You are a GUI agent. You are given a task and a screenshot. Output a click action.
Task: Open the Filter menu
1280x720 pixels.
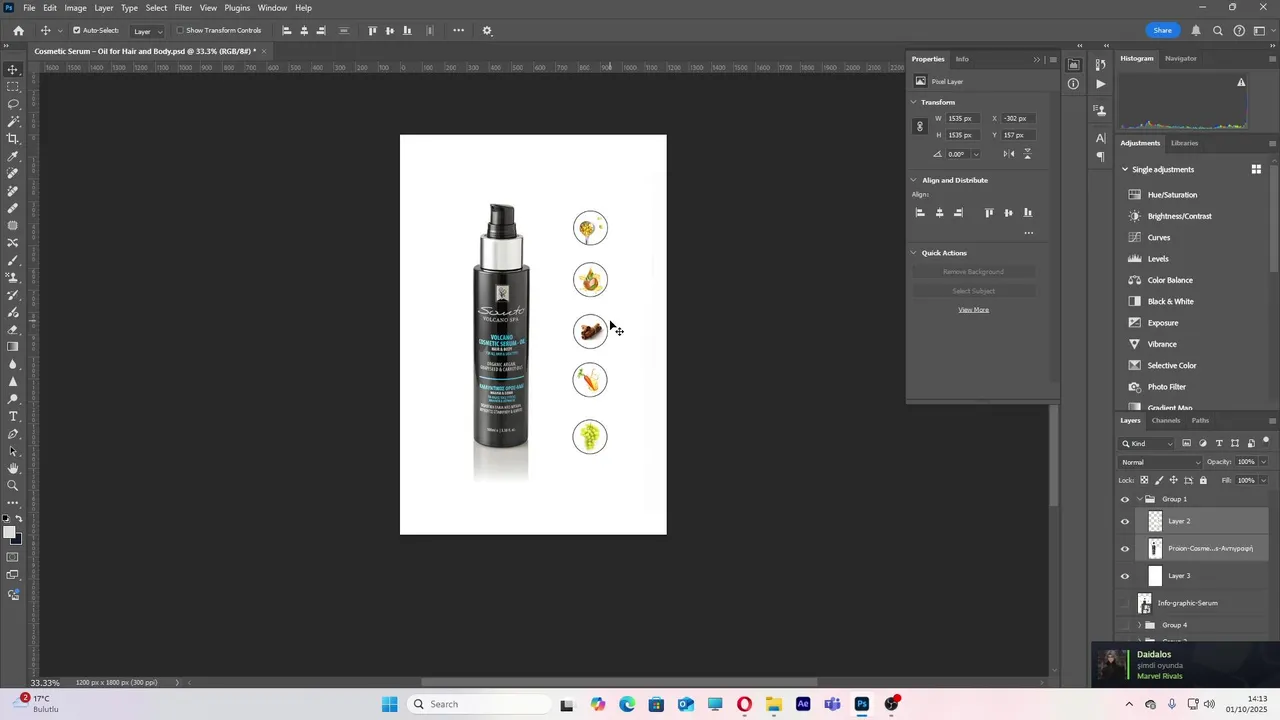[183, 8]
